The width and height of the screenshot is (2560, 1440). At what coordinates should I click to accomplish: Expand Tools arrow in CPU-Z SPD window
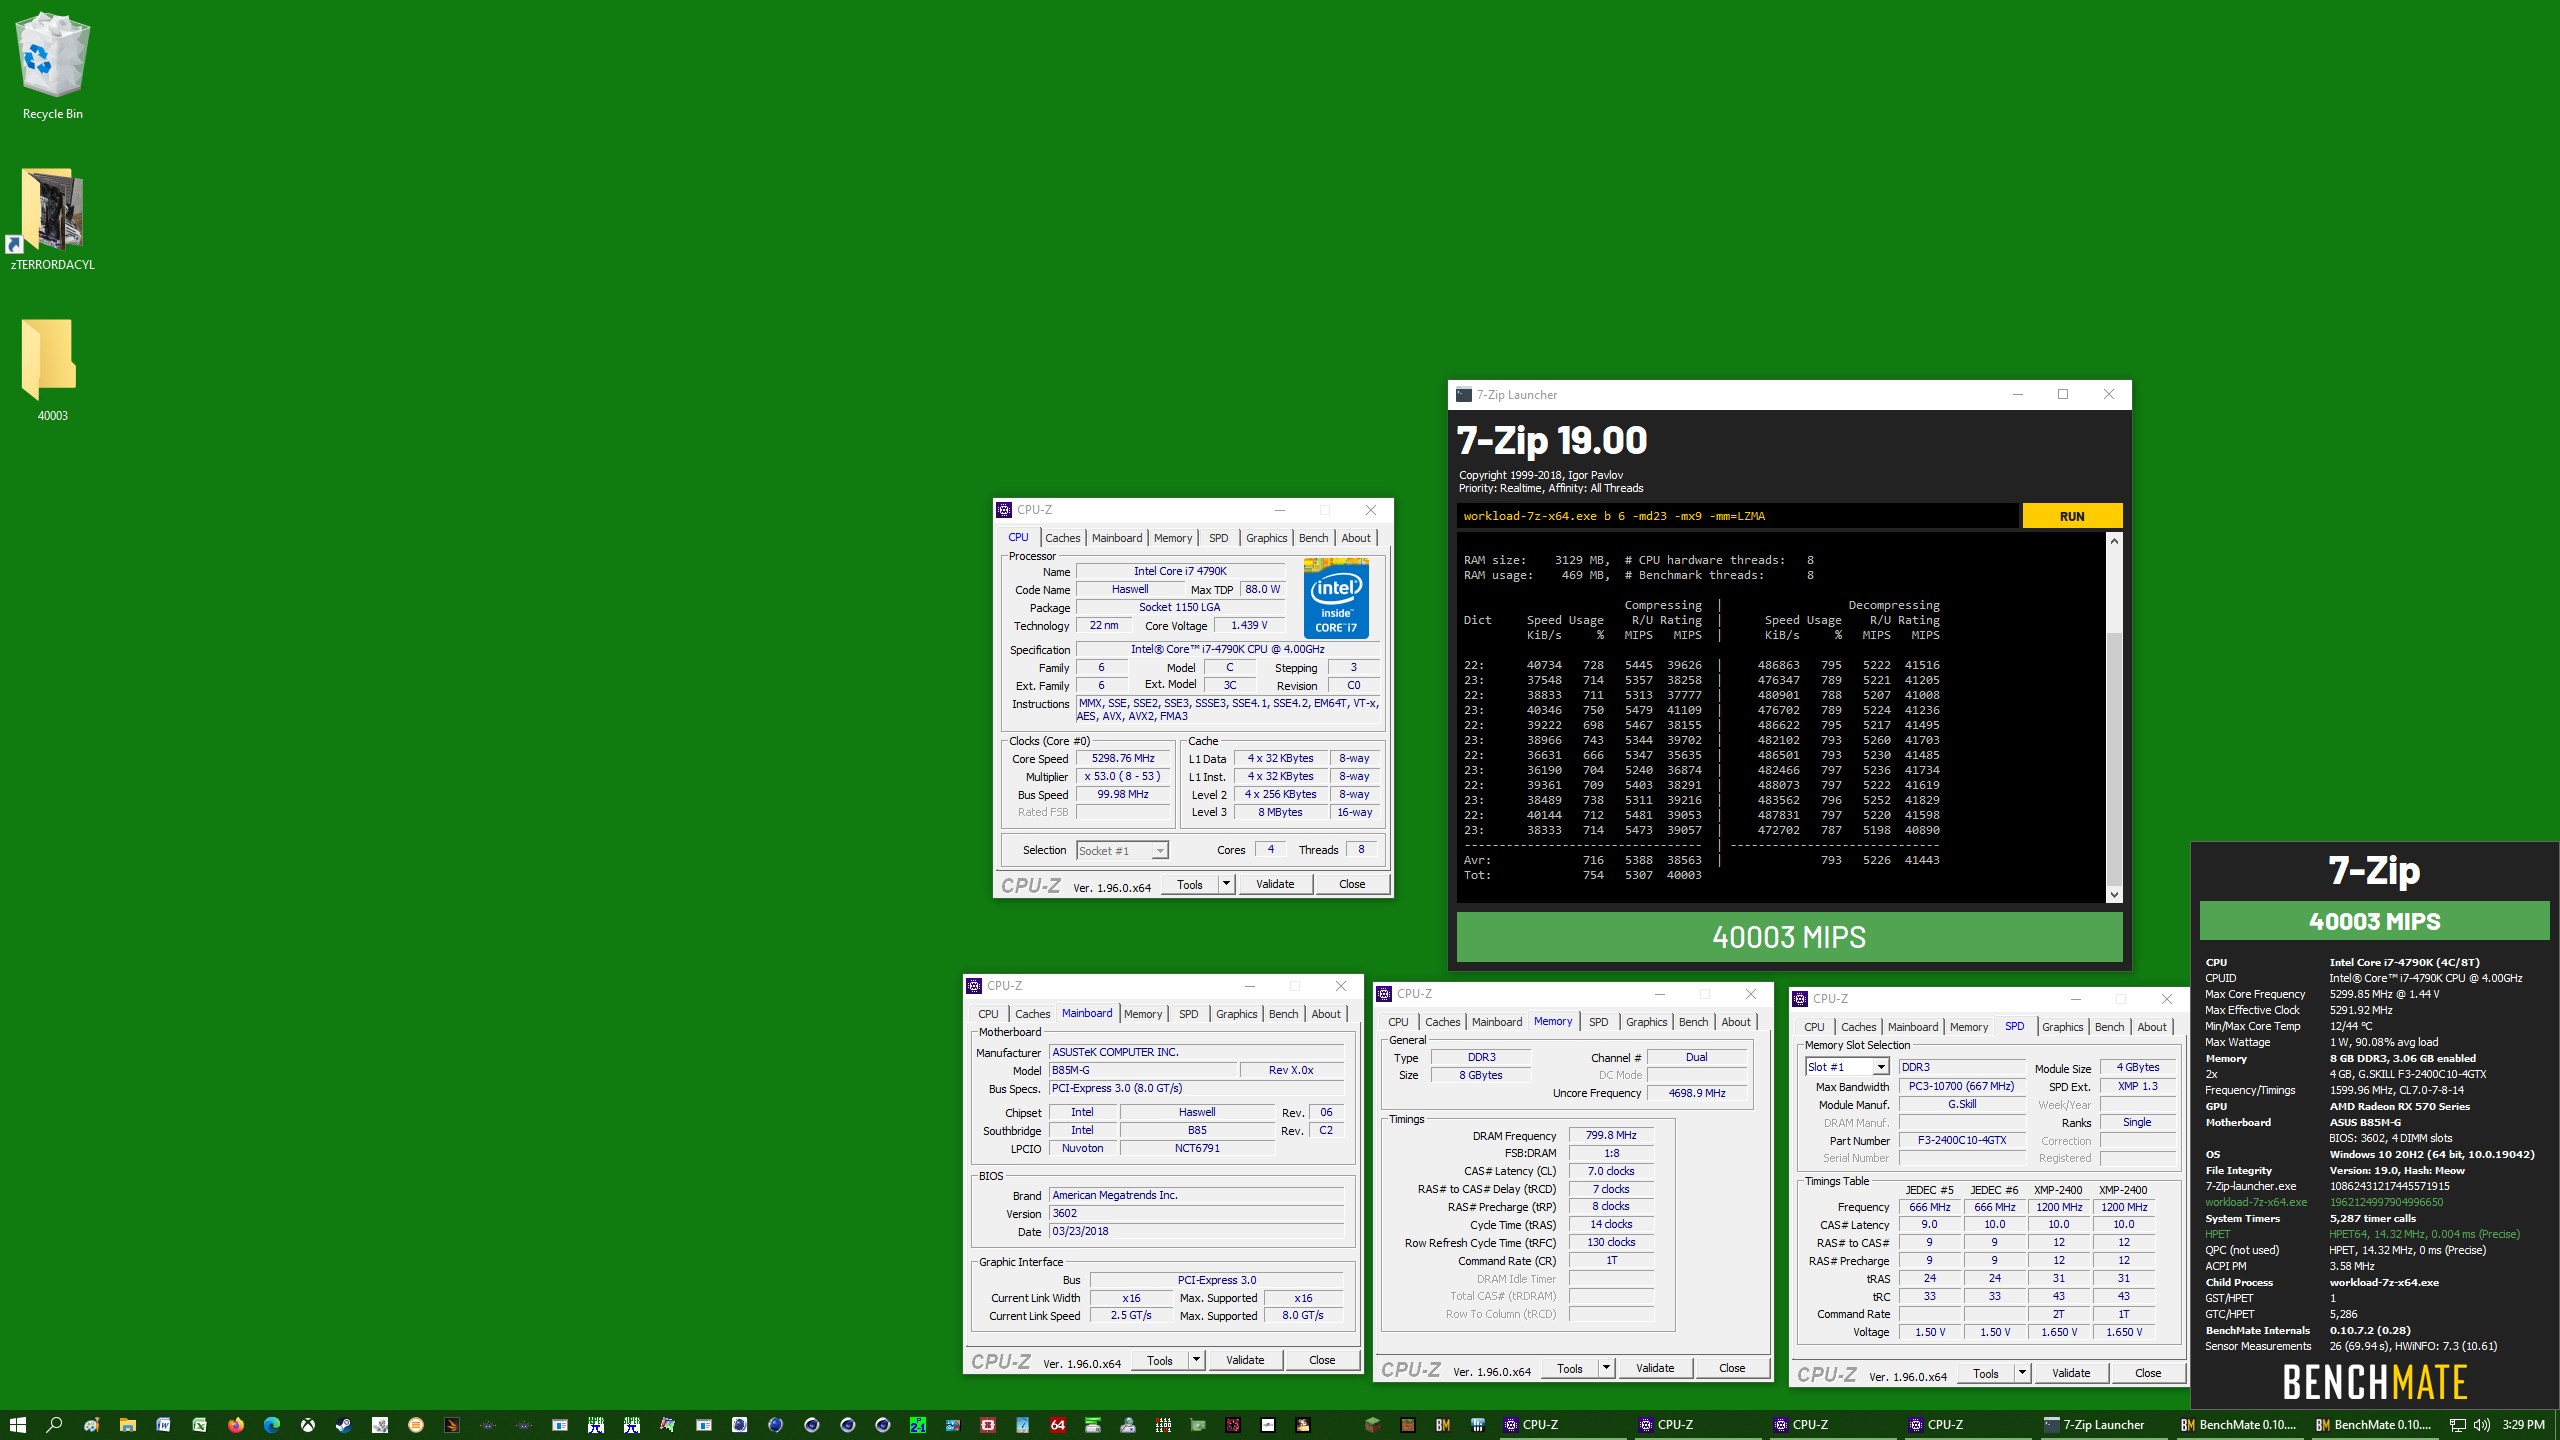pyautogui.click(x=2023, y=1373)
